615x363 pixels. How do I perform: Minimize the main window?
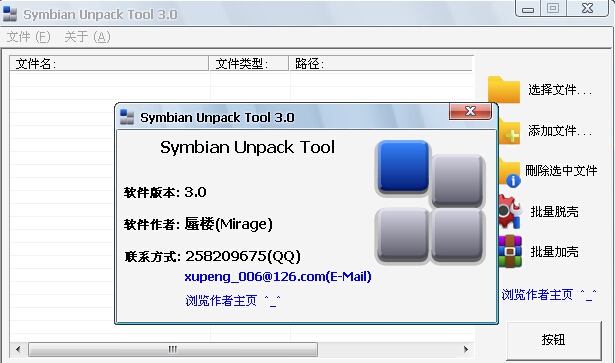[528, 9]
